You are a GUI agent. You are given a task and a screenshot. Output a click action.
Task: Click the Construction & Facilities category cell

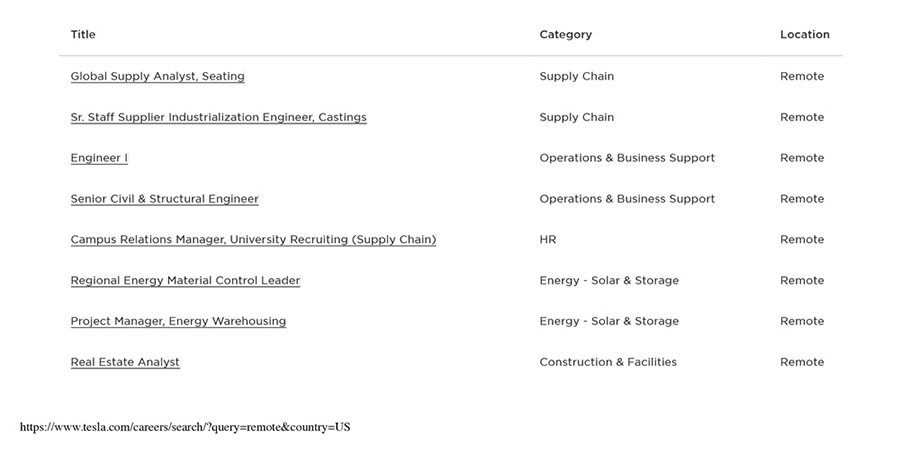point(607,362)
